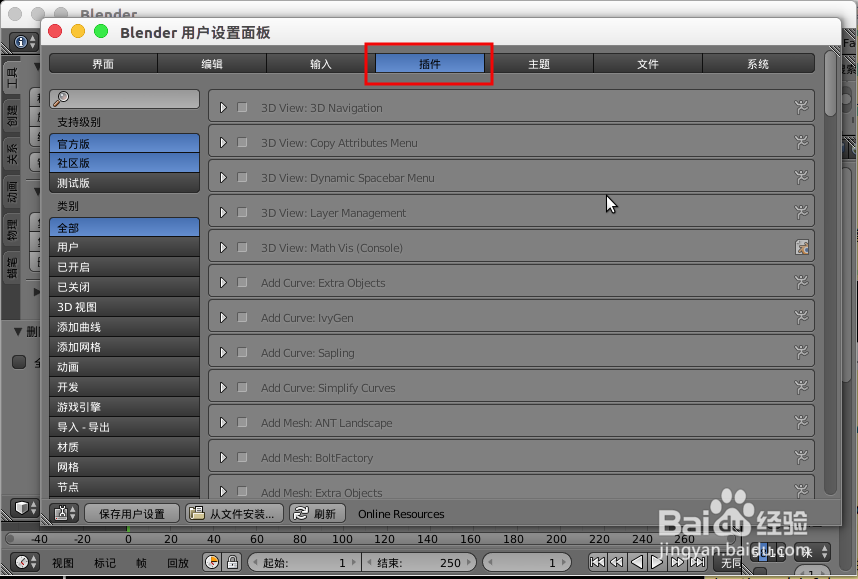
Task: Toggle the 测试版 support level filter
Action: tap(124, 183)
